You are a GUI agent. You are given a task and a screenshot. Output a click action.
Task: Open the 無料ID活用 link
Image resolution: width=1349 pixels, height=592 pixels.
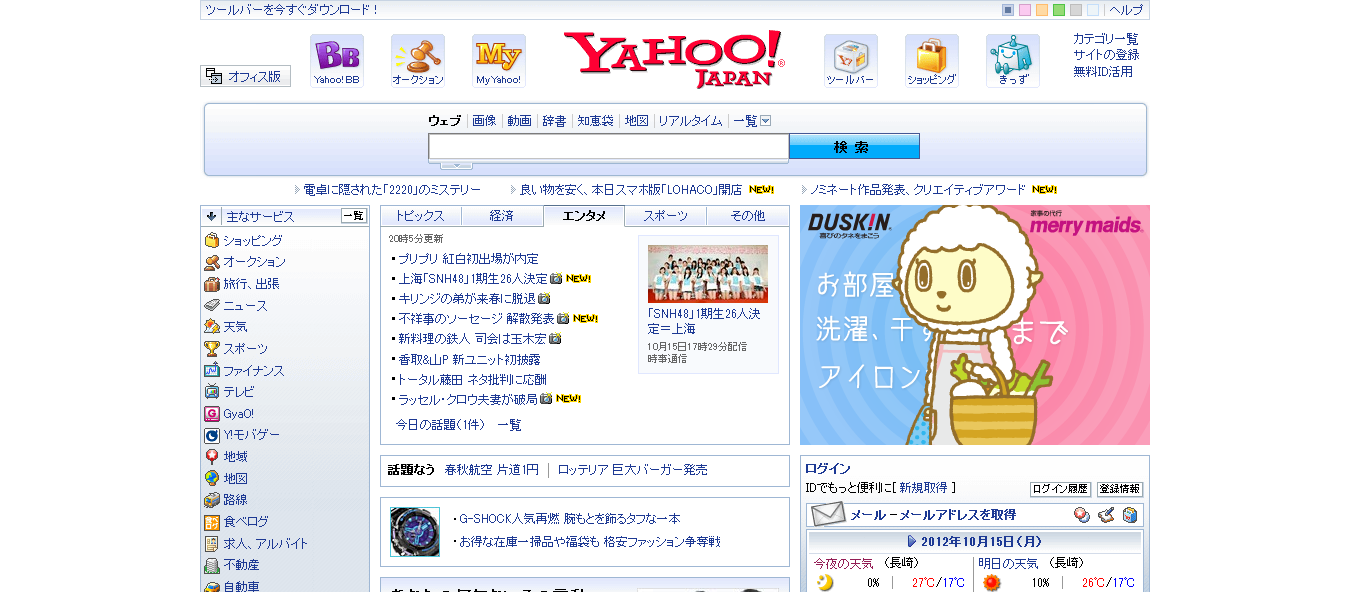click(1103, 72)
